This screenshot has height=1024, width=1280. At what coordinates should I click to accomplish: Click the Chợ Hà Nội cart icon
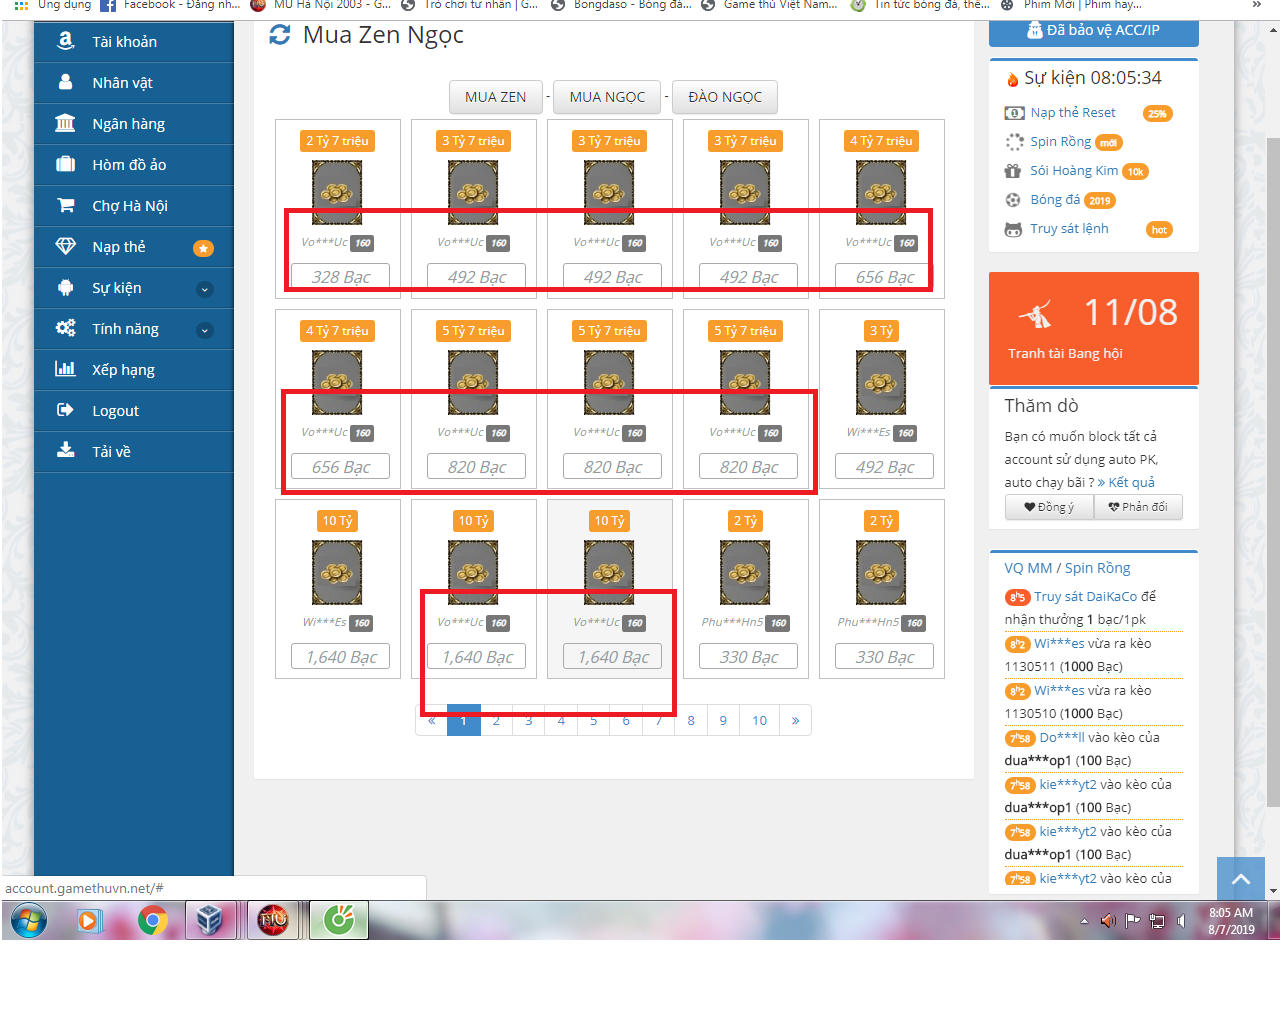[66, 206]
